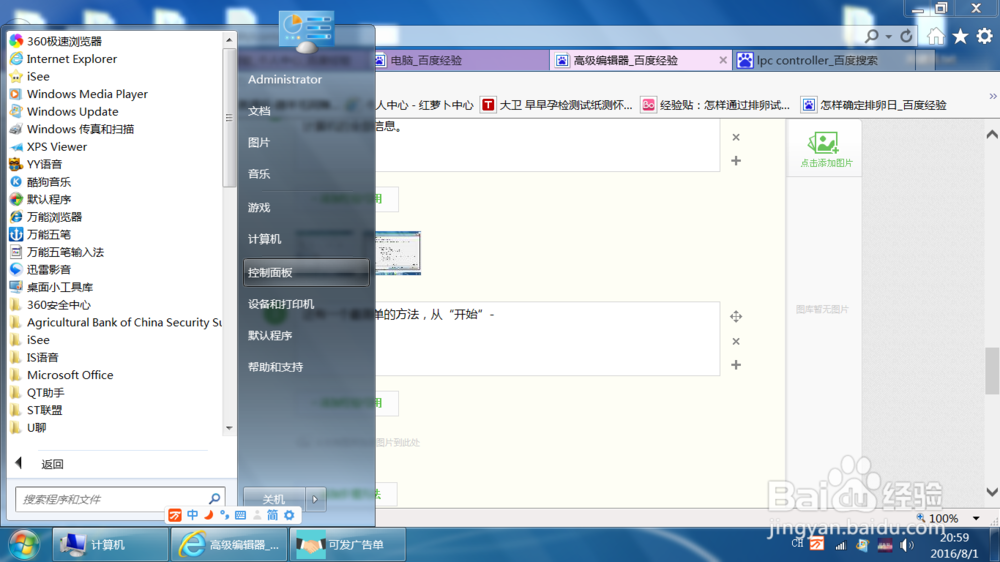Open 设备和打印机 in the Start menu
The width and height of the screenshot is (1000, 562).
point(281,304)
